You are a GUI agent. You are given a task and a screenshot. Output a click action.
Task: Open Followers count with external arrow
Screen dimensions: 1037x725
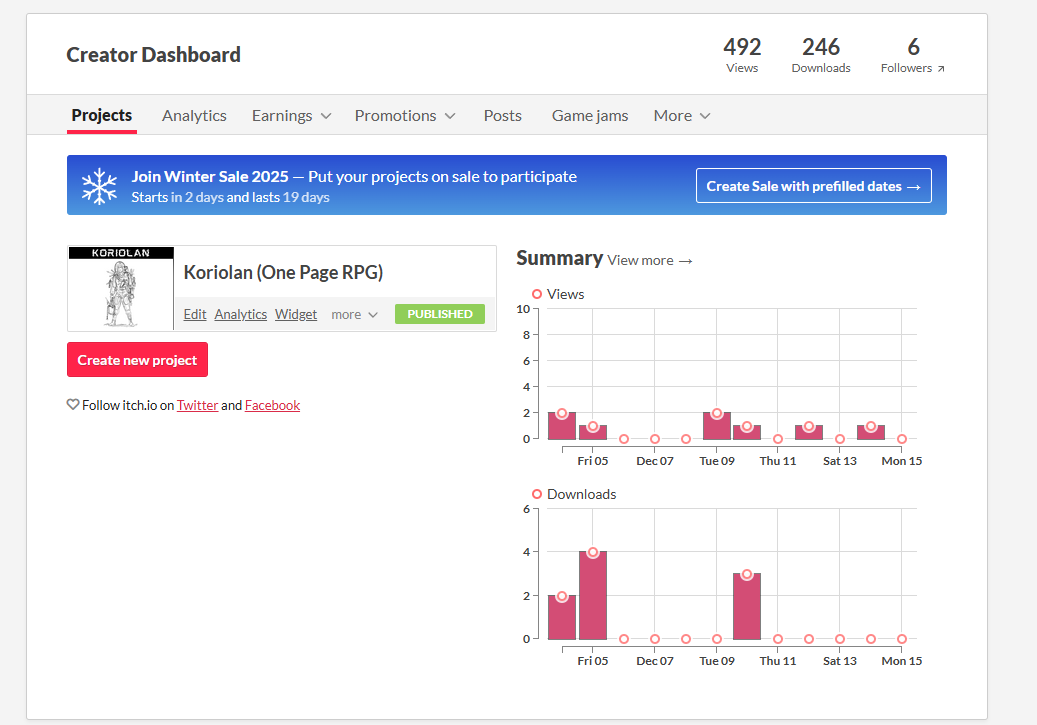[x=912, y=56]
